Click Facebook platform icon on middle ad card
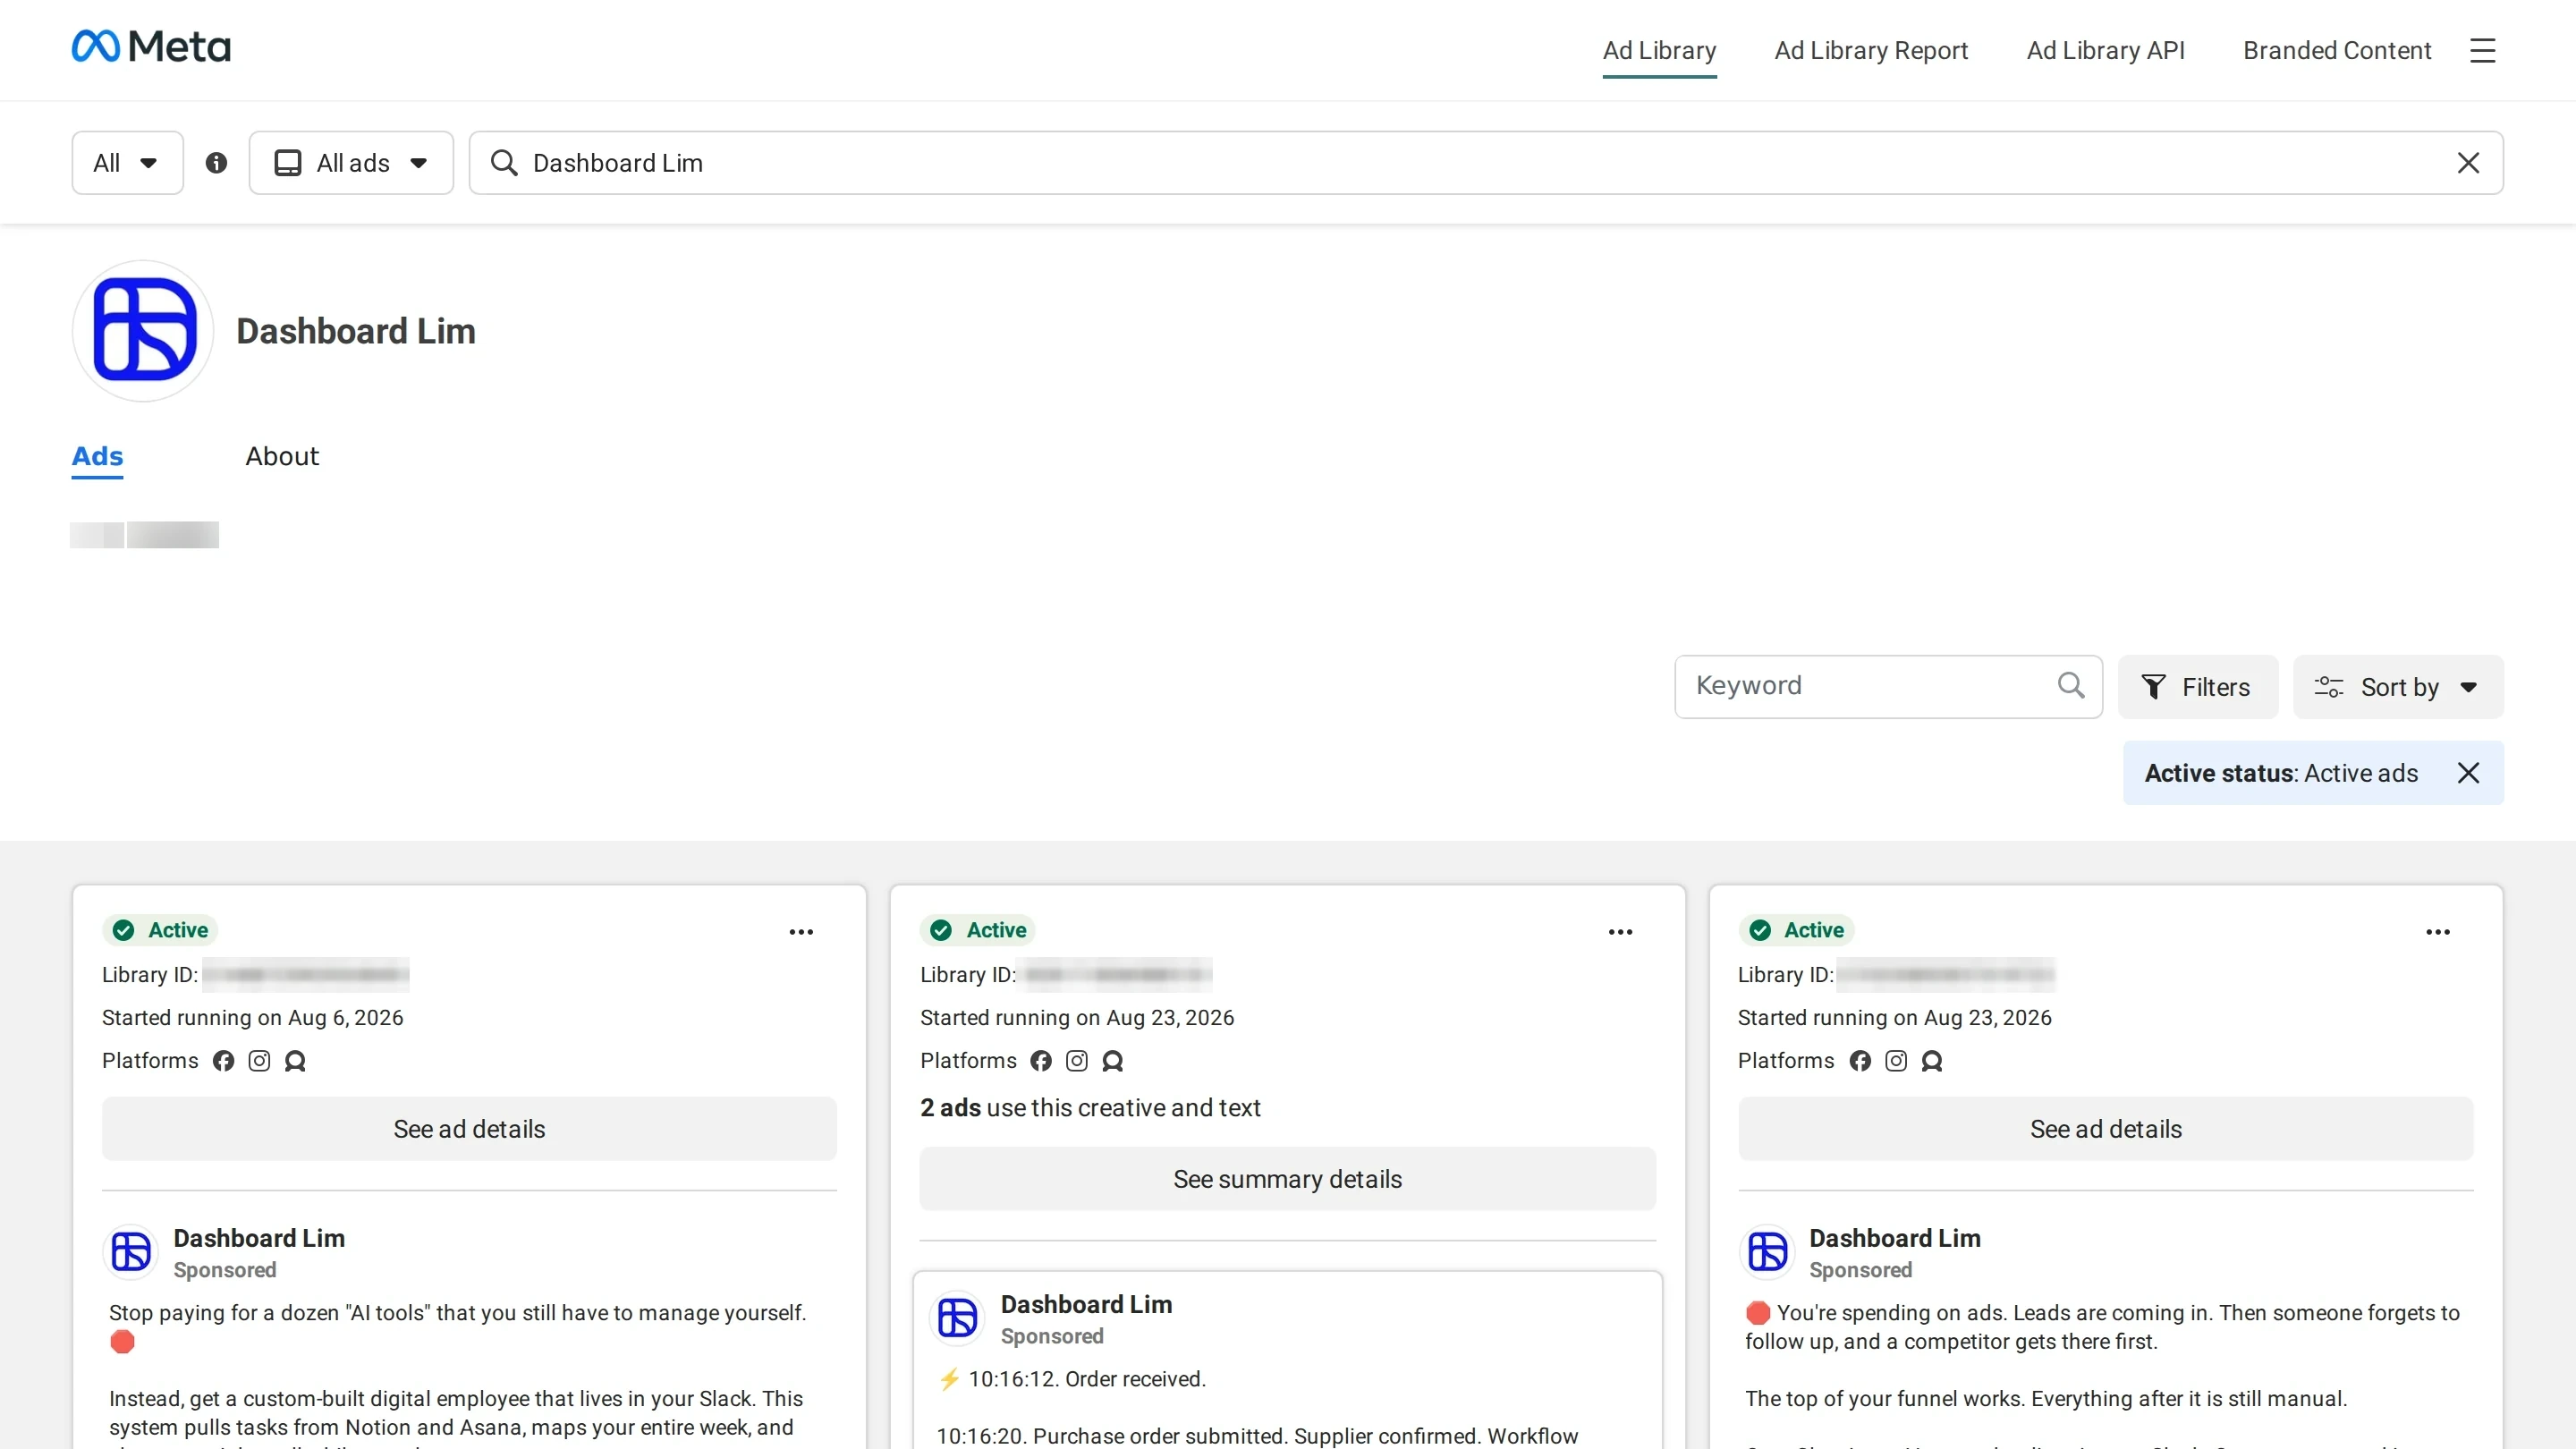This screenshot has height=1449, width=2576. [x=1041, y=1061]
